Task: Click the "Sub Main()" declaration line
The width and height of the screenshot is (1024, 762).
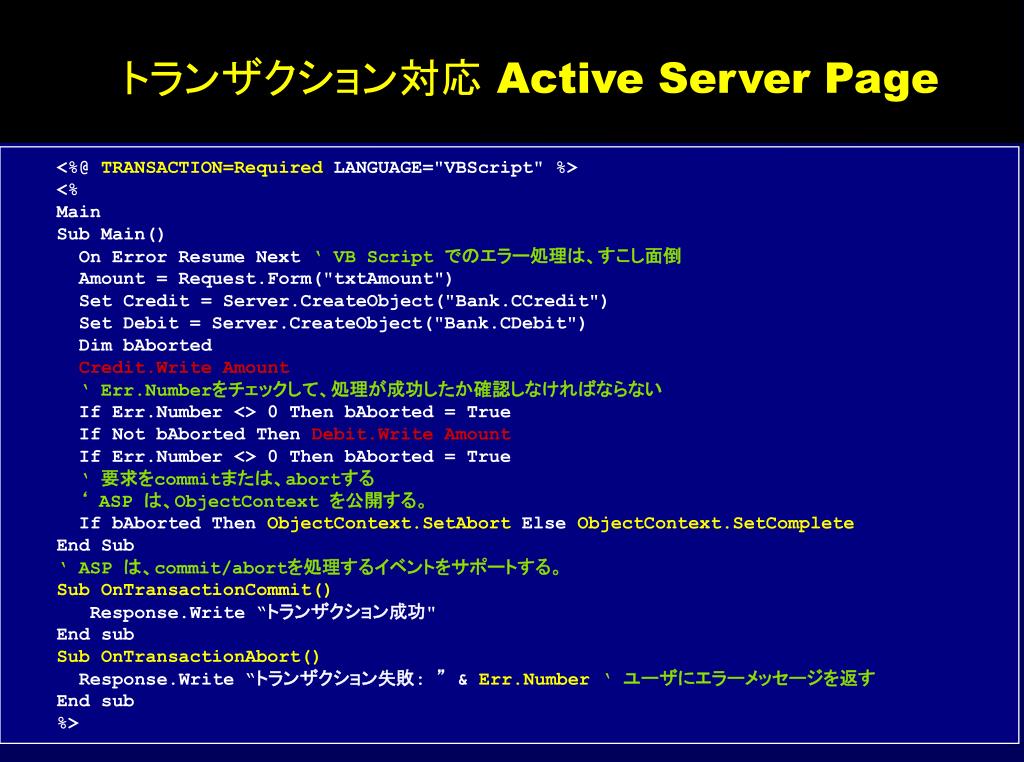Action: tap(110, 234)
